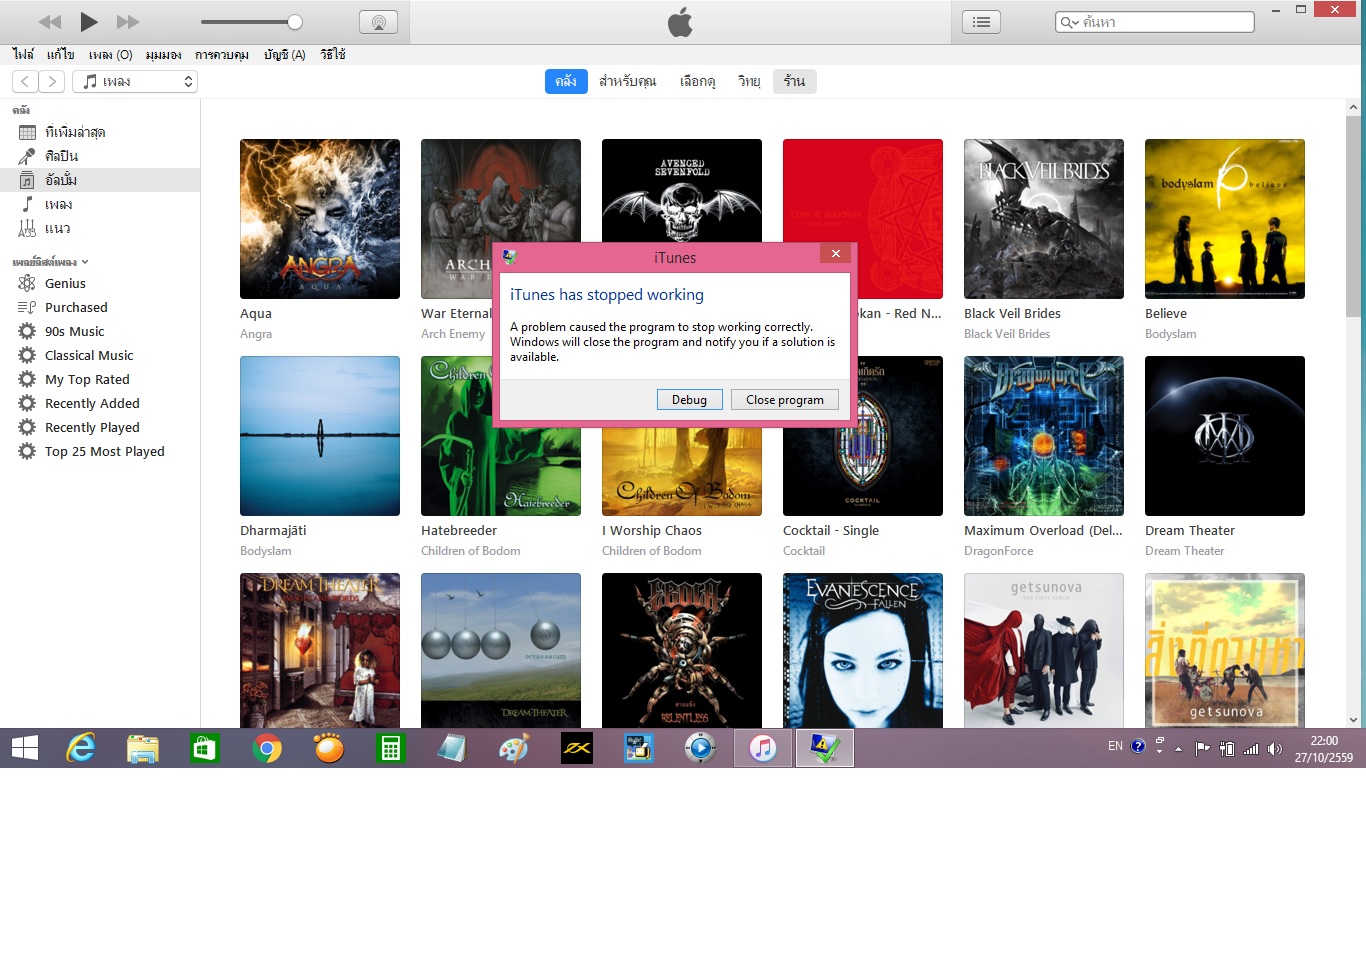Open the ไฟล์ menu
Viewport: 1366px width, 958px height.
[23, 55]
